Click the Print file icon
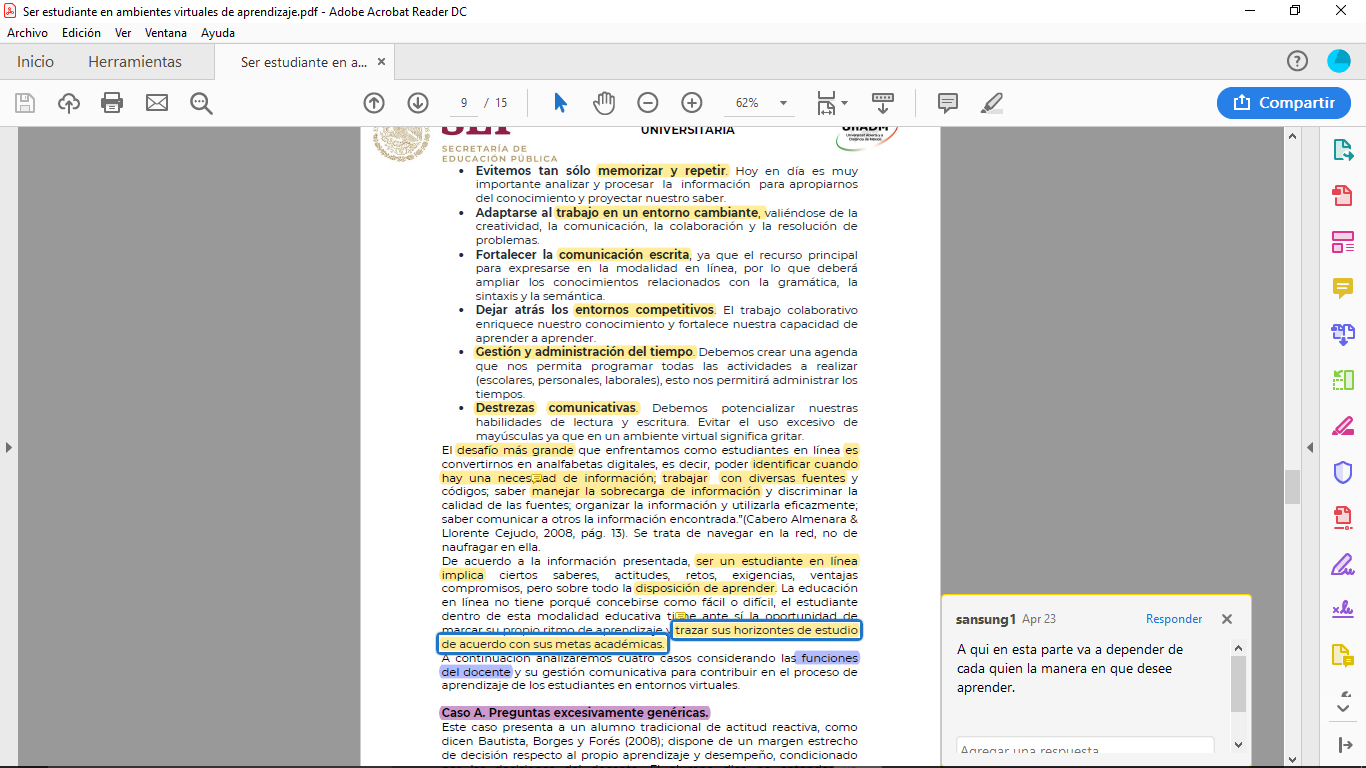This screenshot has height=768, width=1366. pos(112,103)
